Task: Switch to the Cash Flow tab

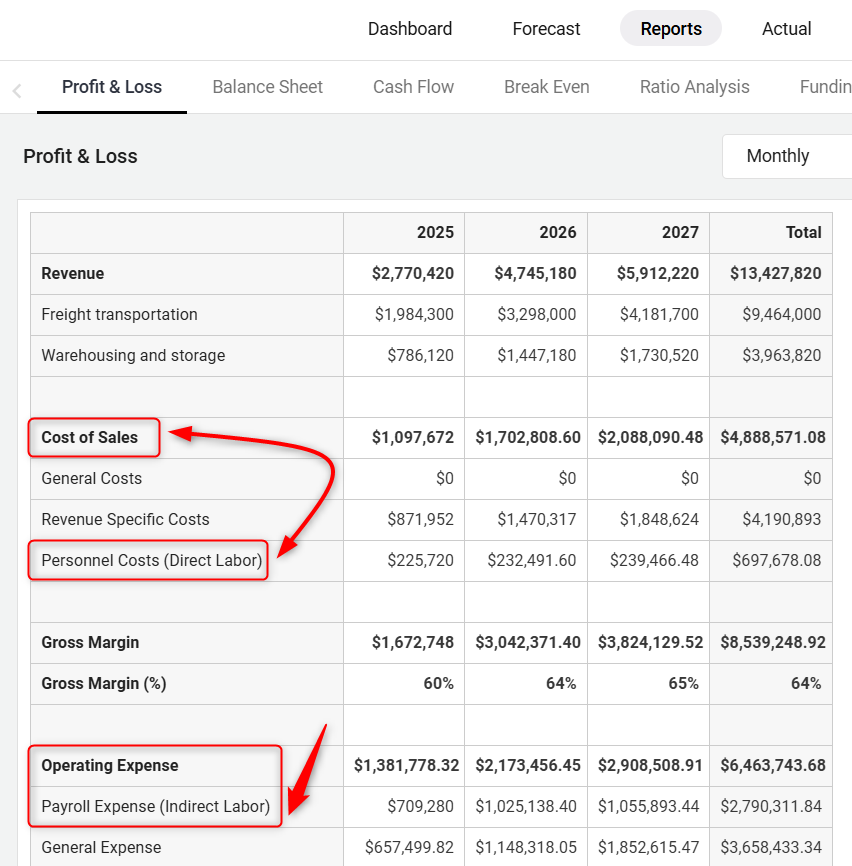Action: pos(413,87)
